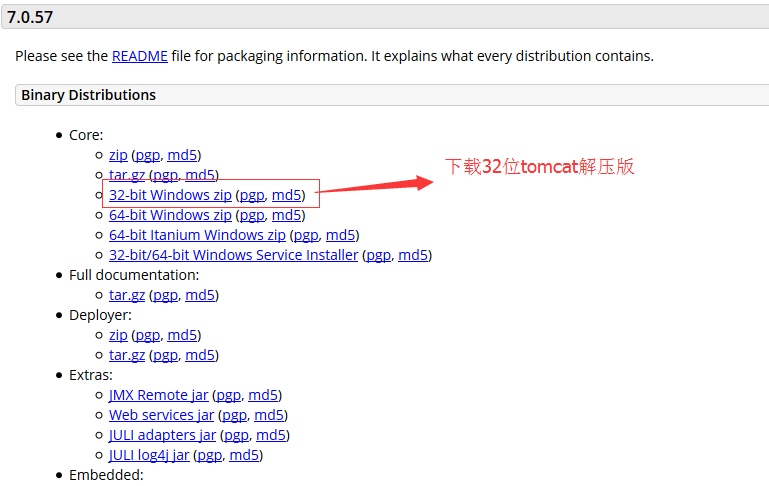
Task: Open md5 for JULI adapters jar
Action: tap(271, 435)
